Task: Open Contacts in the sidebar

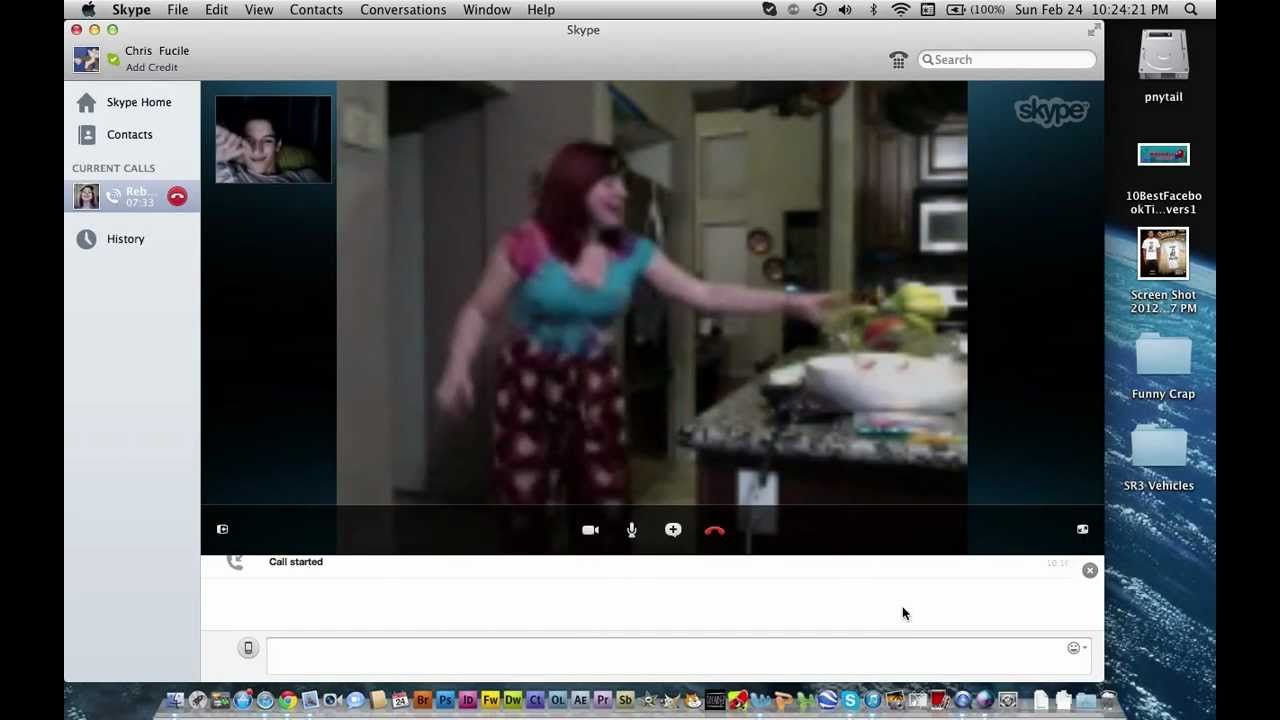Action: pos(132,134)
